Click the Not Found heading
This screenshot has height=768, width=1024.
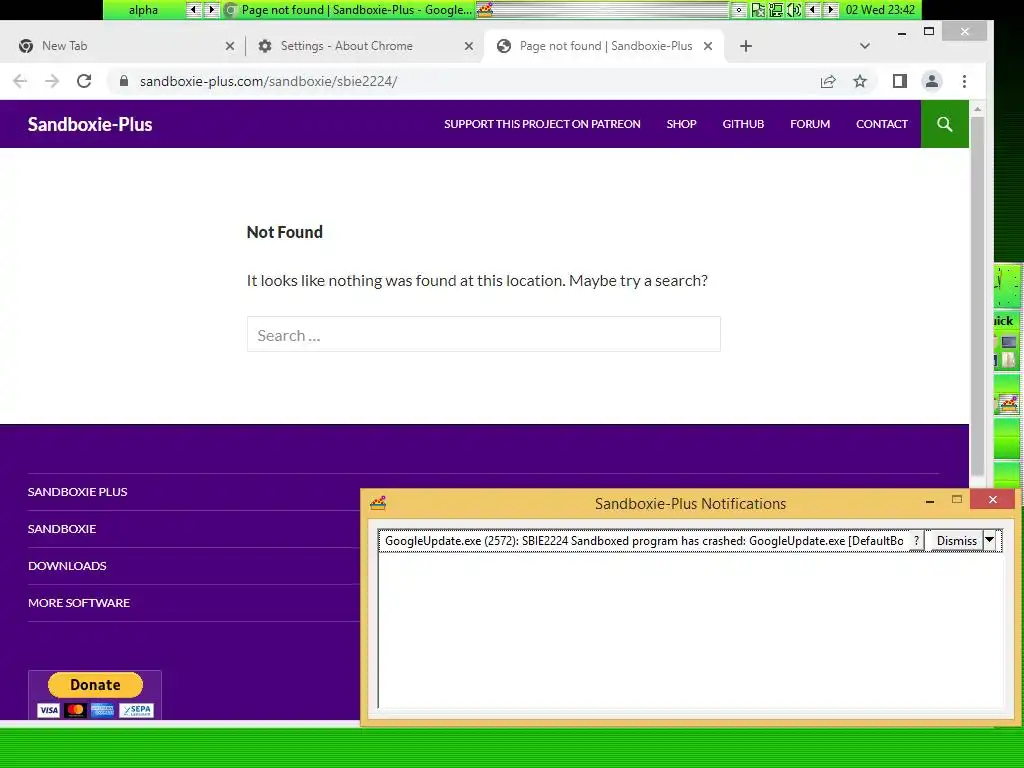[x=285, y=232]
